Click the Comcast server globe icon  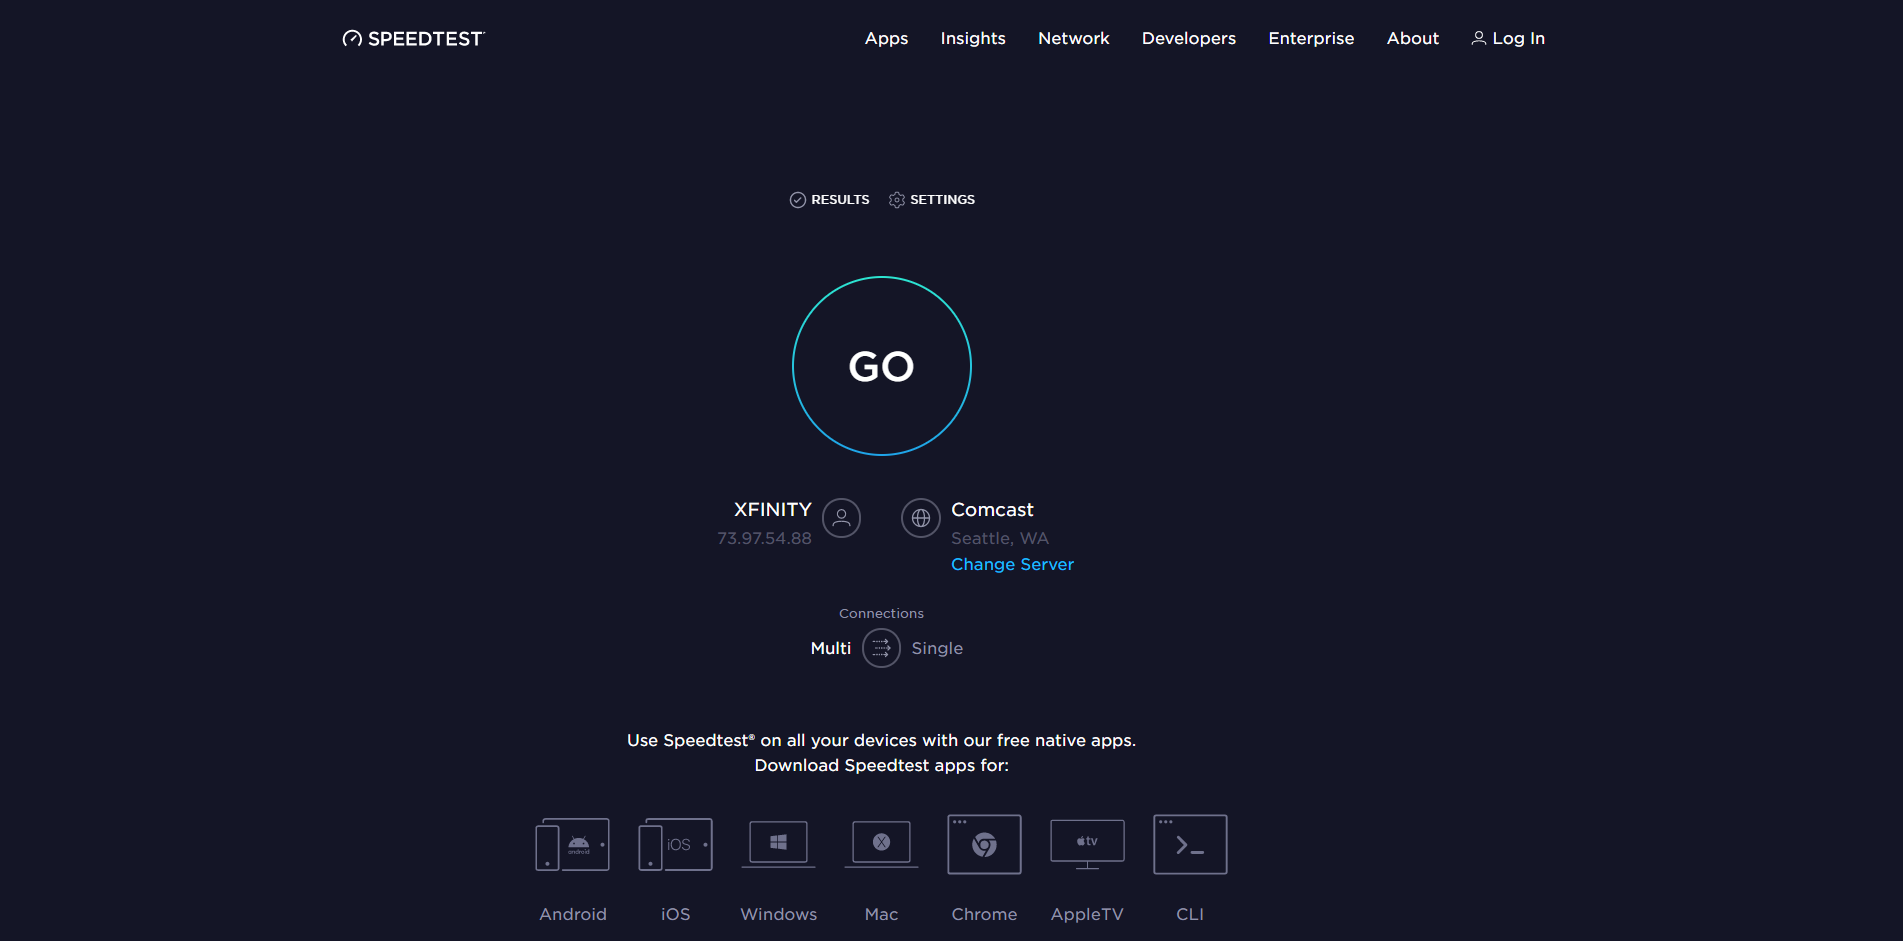click(921, 518)
